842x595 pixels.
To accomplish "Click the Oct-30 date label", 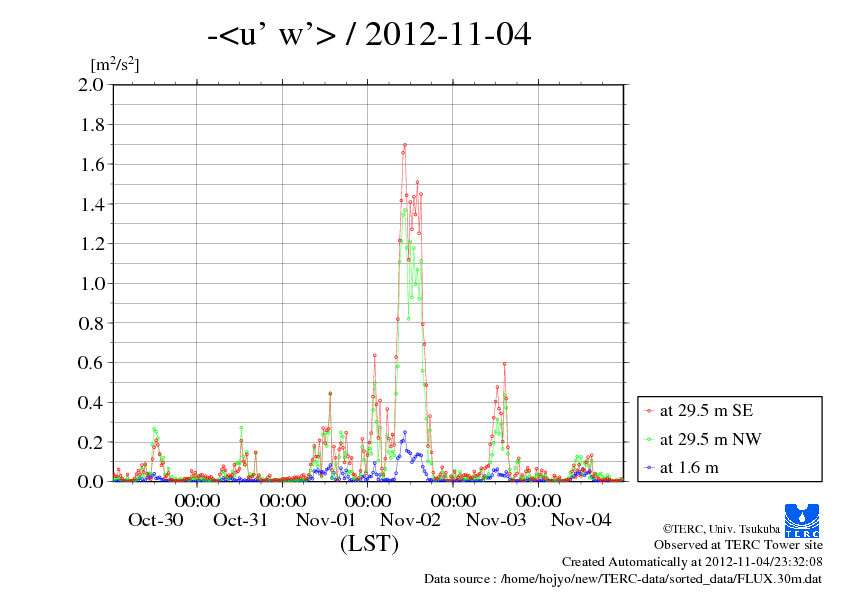I will [155, 520].
